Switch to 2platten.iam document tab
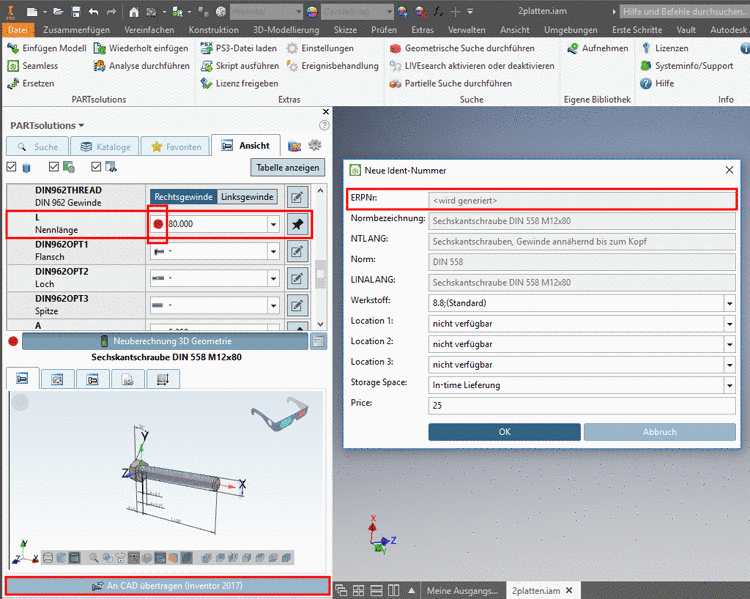The image size is (750, 599). click(x=541, y=590)
